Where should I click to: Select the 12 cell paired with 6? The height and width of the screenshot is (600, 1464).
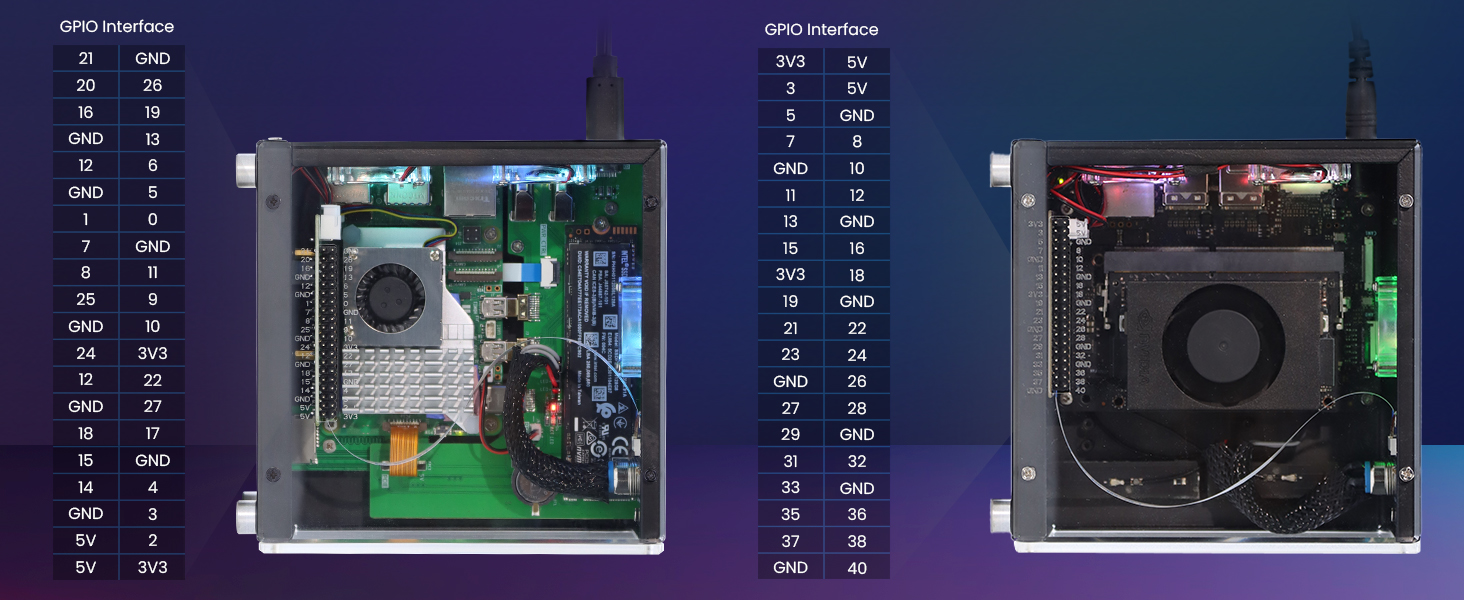(x=86, y=165)
